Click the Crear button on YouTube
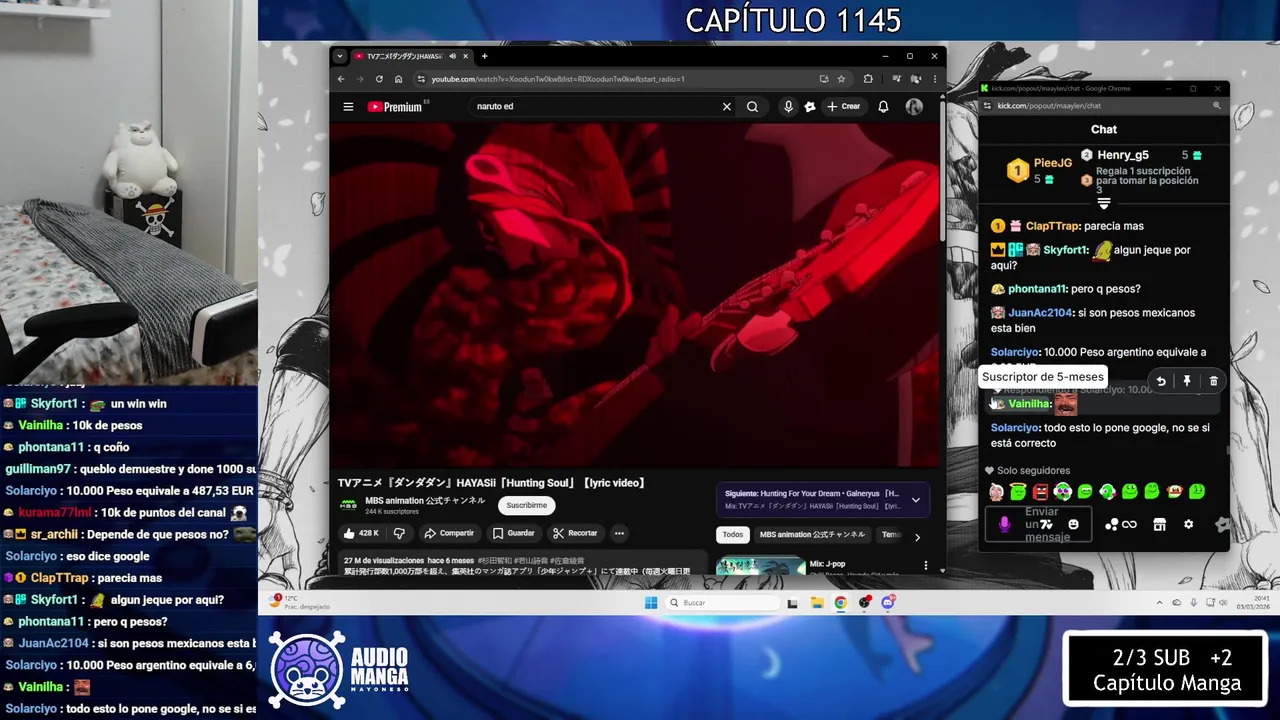Viewport: 1280px width, 720px height. click(844, 107)
